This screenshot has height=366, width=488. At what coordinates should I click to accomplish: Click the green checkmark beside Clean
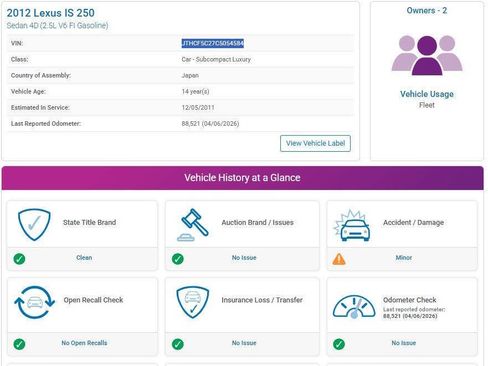(x=19, y=259)
